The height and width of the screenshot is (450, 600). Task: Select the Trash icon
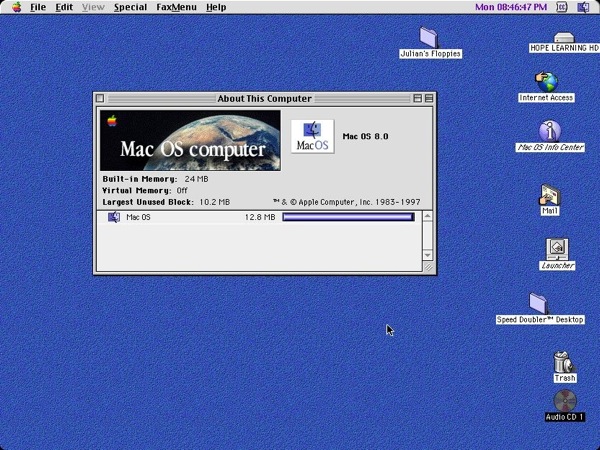pyautogui.click(x=564, y=362)
